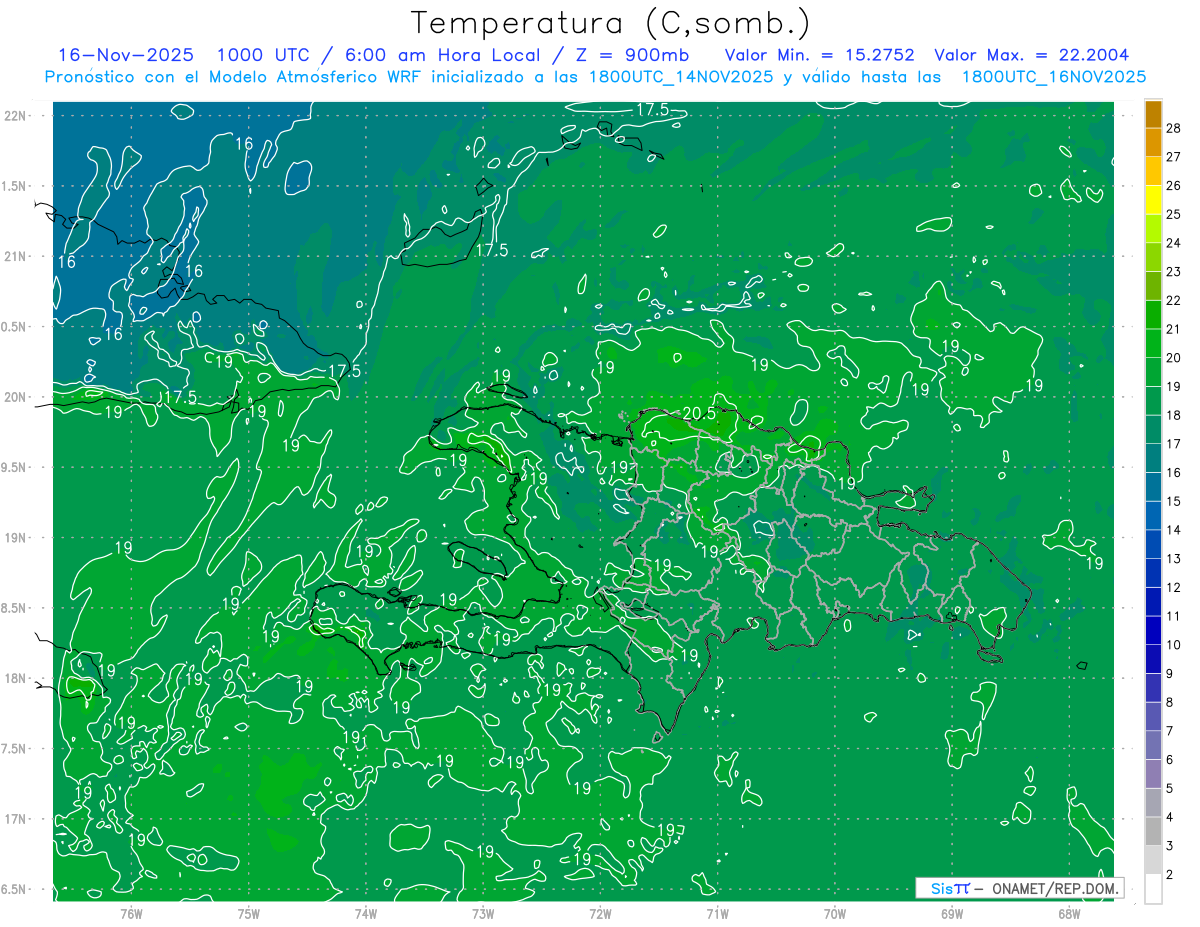Click the '17N' latitude axis label
Screen dimensions: 1200x927
(x=16, y=819)
